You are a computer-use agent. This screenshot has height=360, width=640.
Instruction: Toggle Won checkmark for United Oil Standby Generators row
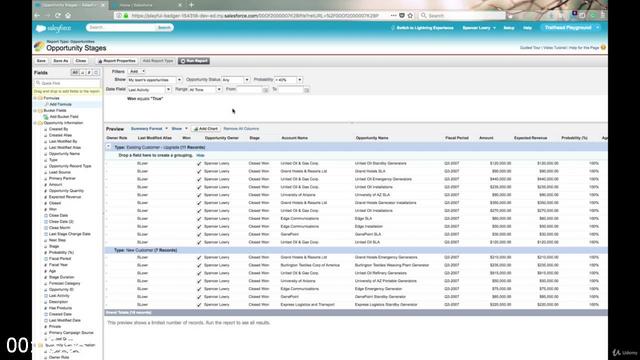[199, 164]
